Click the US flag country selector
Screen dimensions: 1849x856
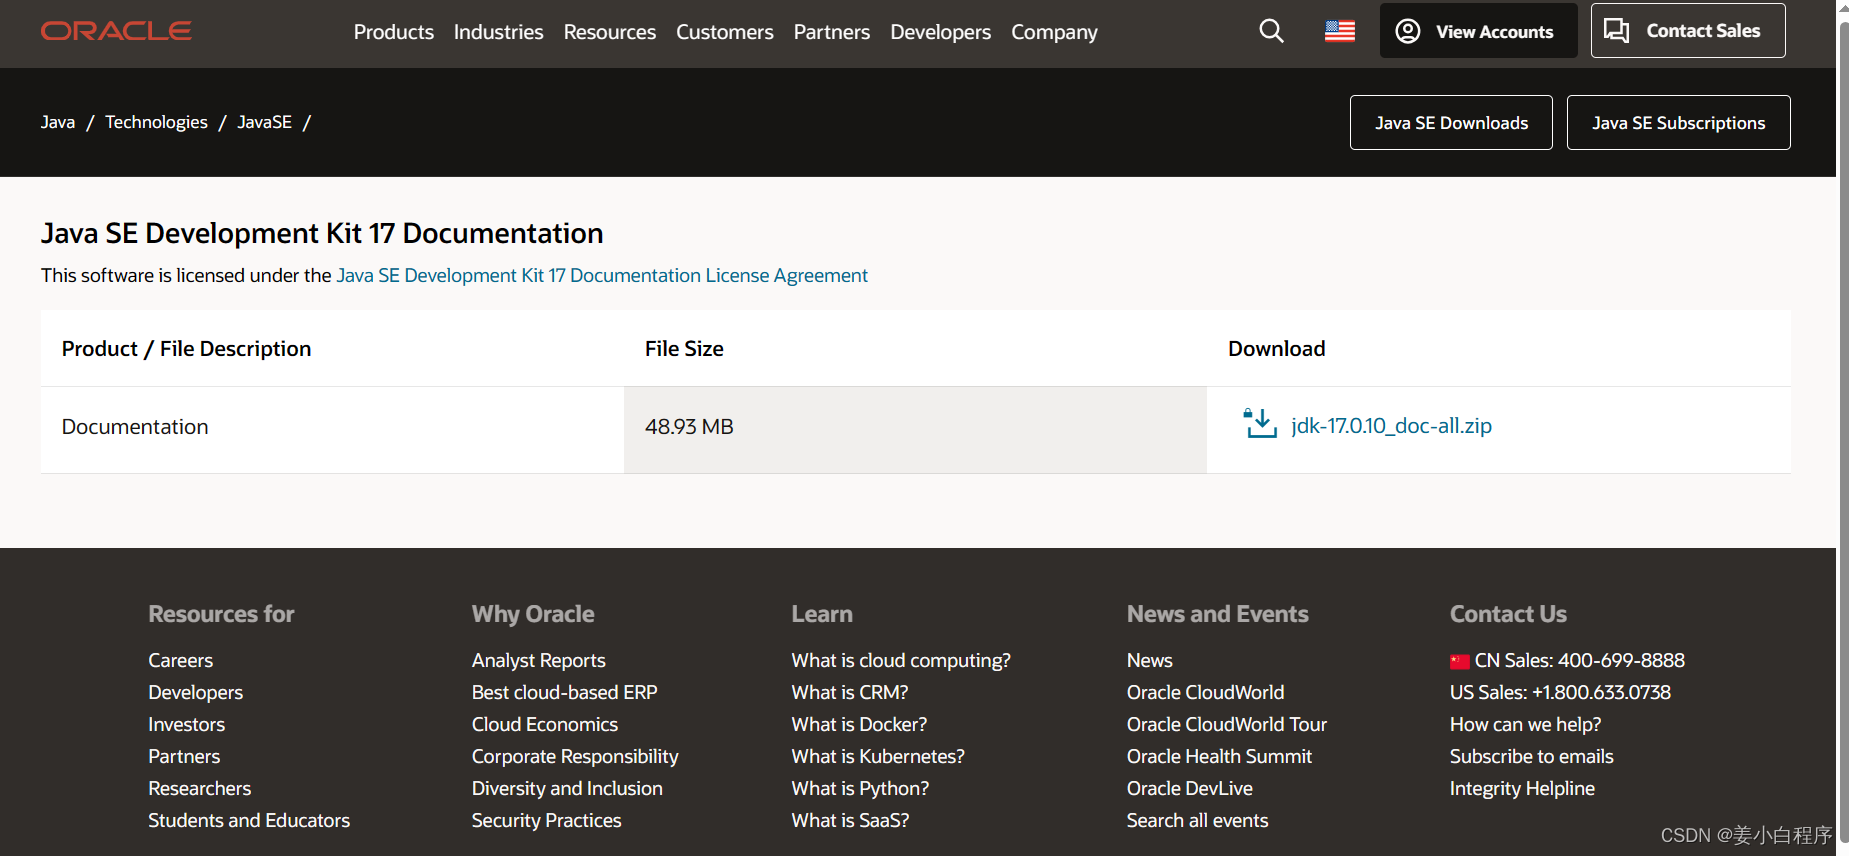click(1340, 31)
